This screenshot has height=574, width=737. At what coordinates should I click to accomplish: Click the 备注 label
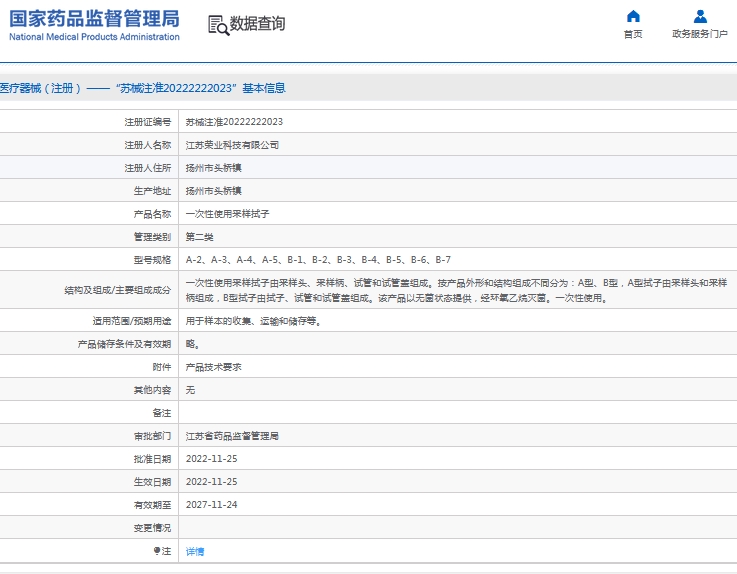point(162,413)
